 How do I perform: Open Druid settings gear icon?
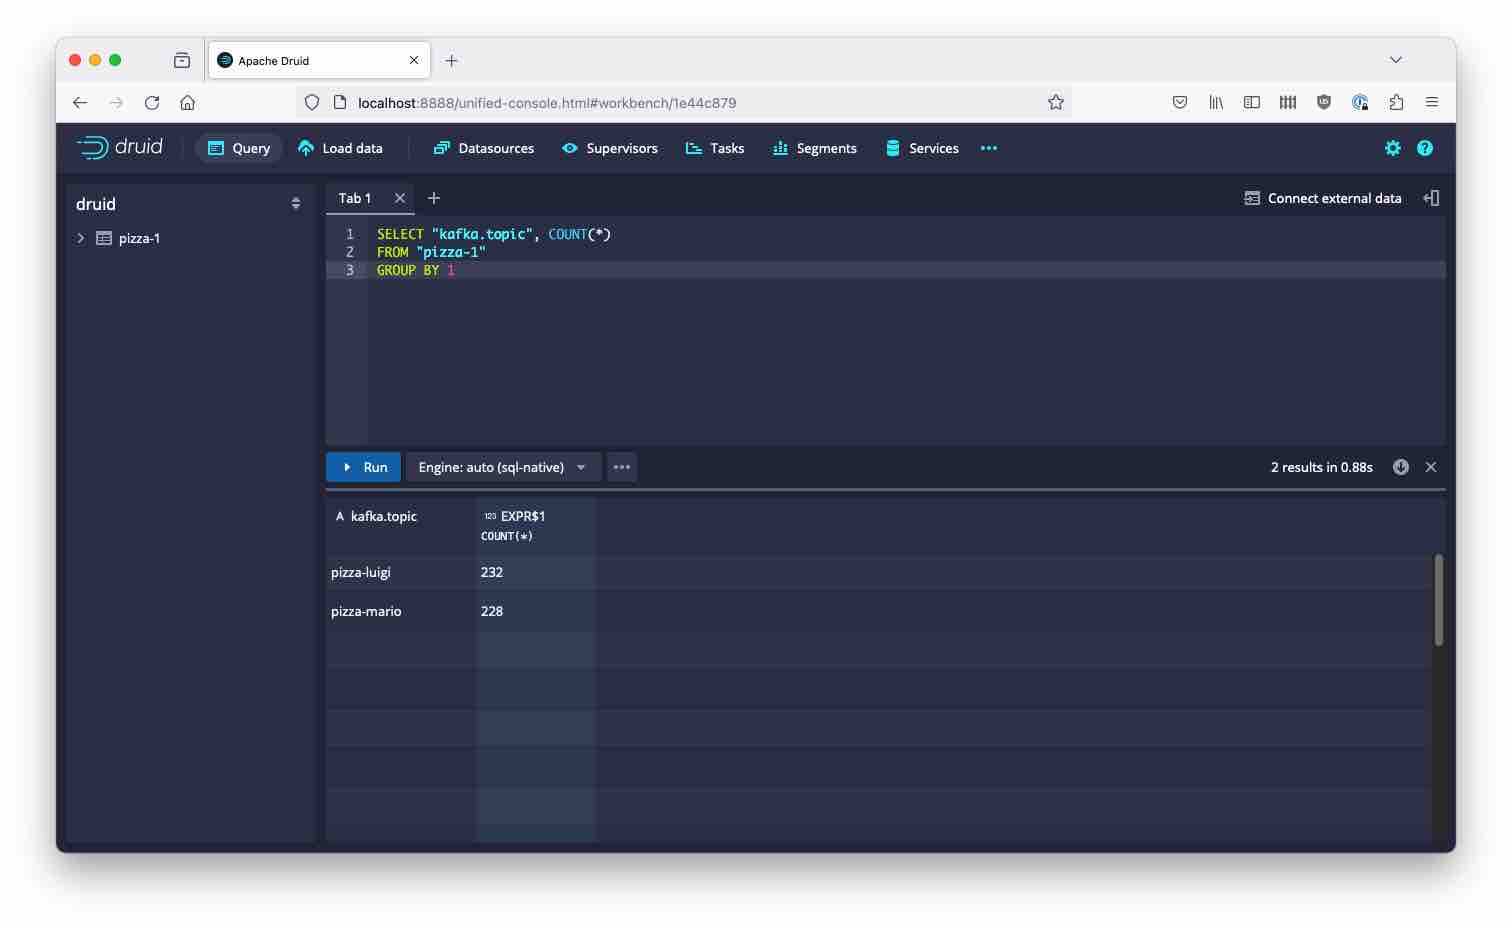(x=1392, y=148)
